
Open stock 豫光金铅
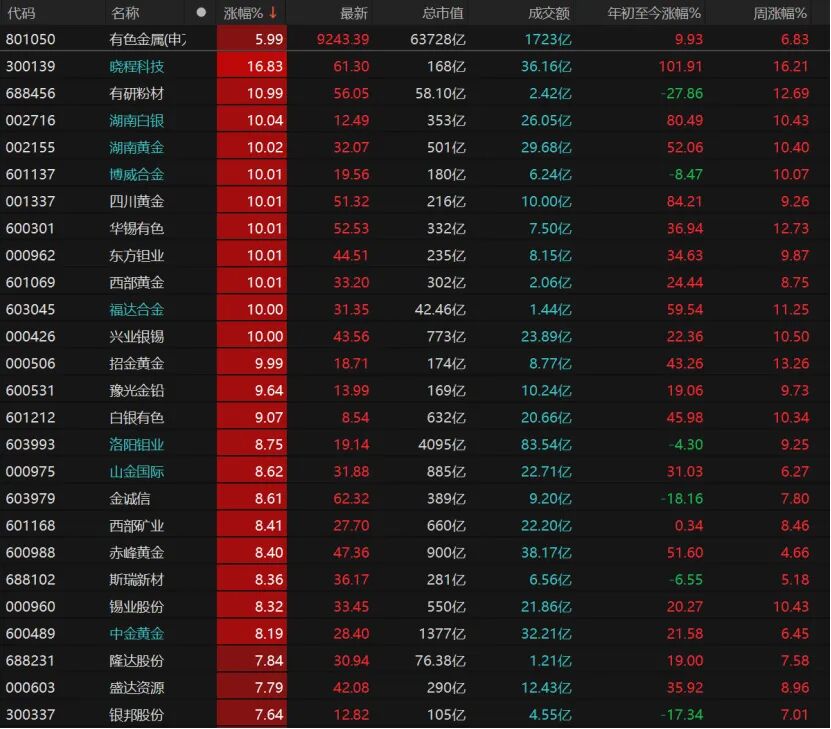coord(137,390)
